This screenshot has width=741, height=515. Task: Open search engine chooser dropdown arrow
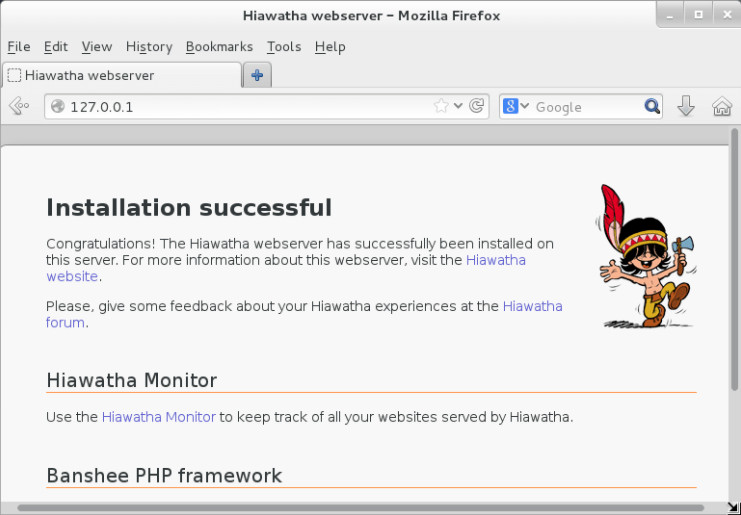(524, 106)
